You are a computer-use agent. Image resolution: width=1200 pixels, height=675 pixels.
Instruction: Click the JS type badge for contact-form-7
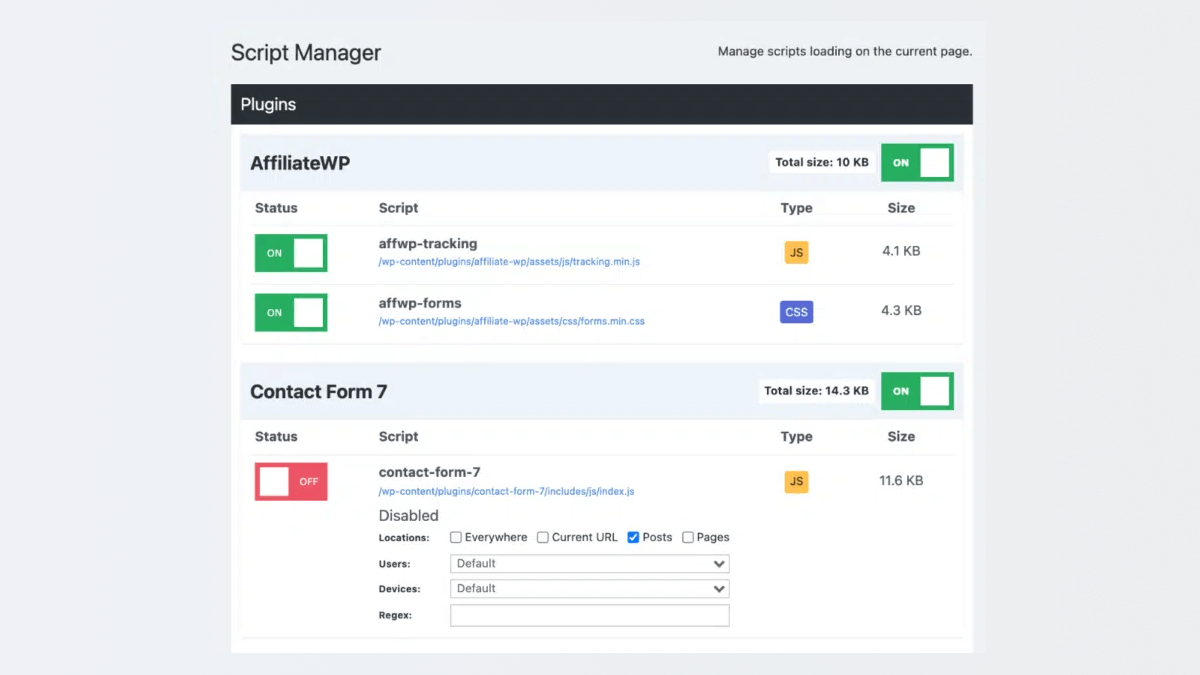796,482
